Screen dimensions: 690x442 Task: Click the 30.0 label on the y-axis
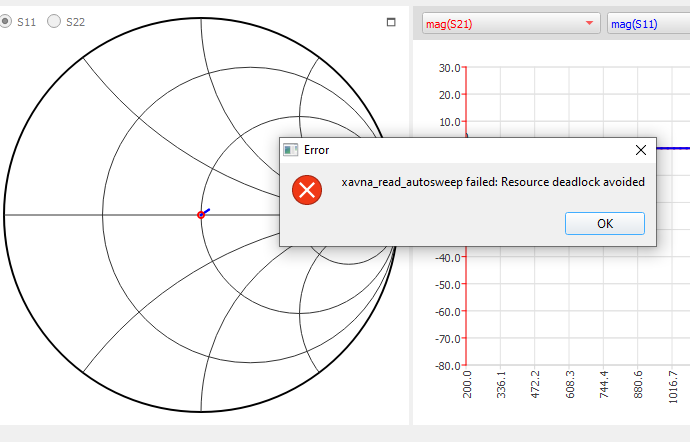[x=449, y=68]
